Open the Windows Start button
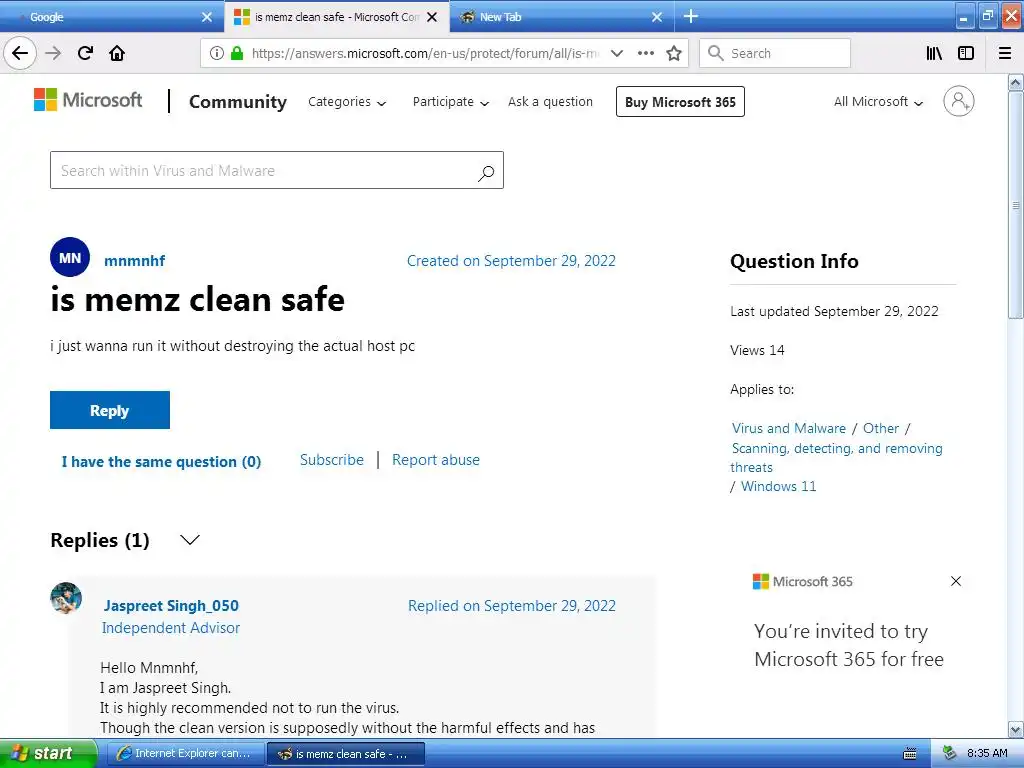 48,753
